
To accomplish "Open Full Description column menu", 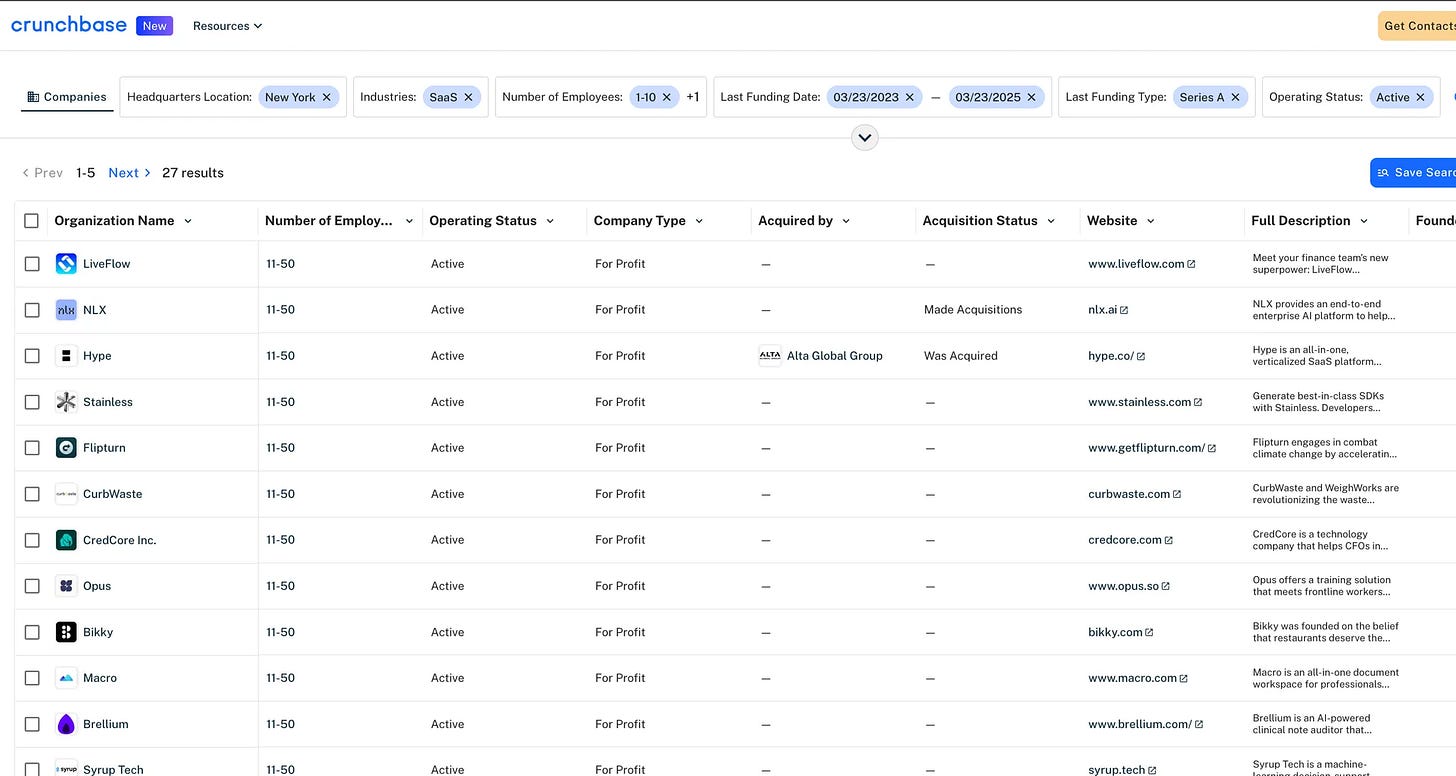I will [1364, 221].
